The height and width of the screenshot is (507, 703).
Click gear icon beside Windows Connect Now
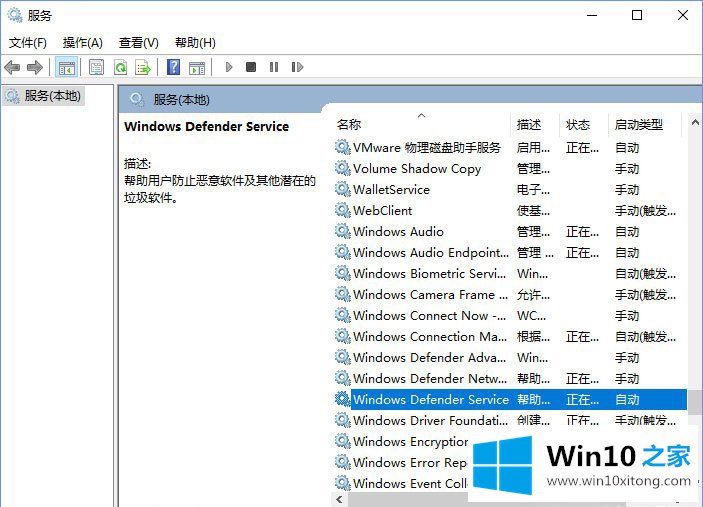point(343,315)
